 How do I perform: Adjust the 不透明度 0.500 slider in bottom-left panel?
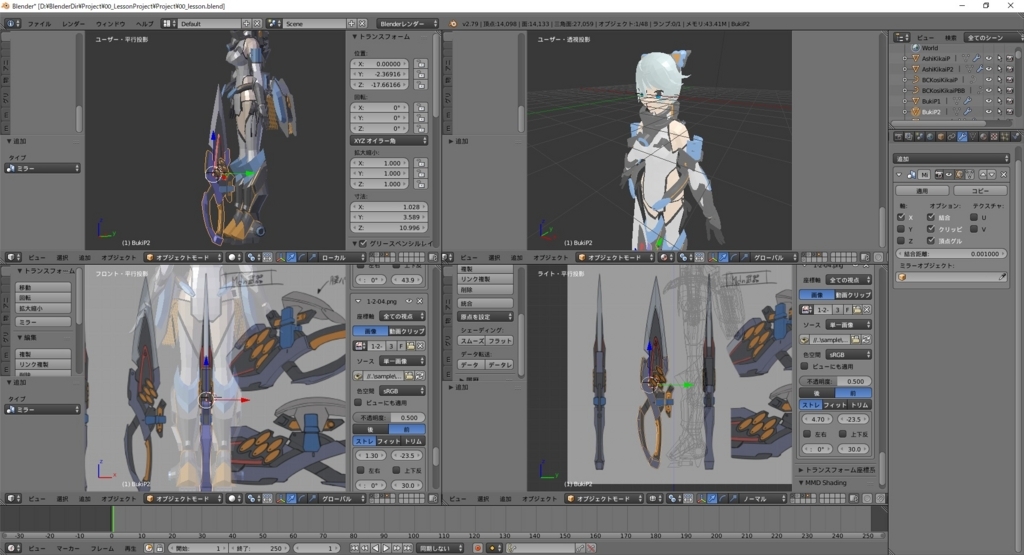pos(389,417)
